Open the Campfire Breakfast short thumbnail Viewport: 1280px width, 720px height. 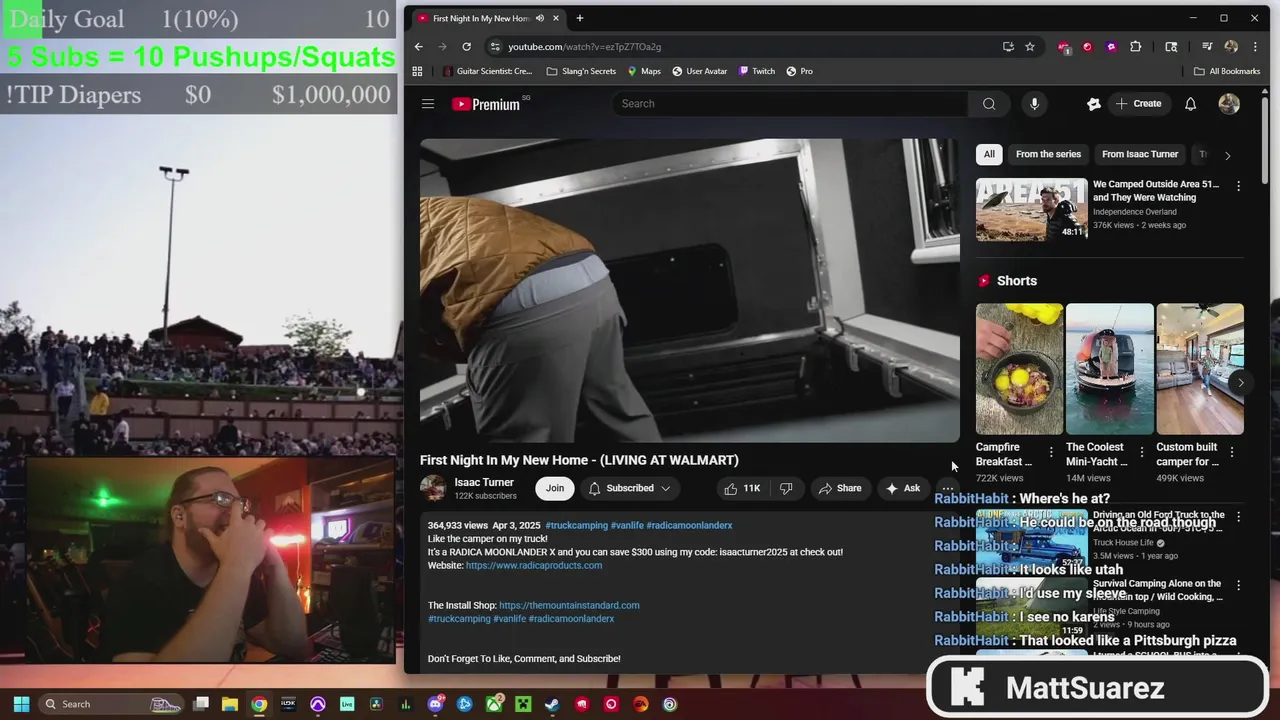(1019, 369)
